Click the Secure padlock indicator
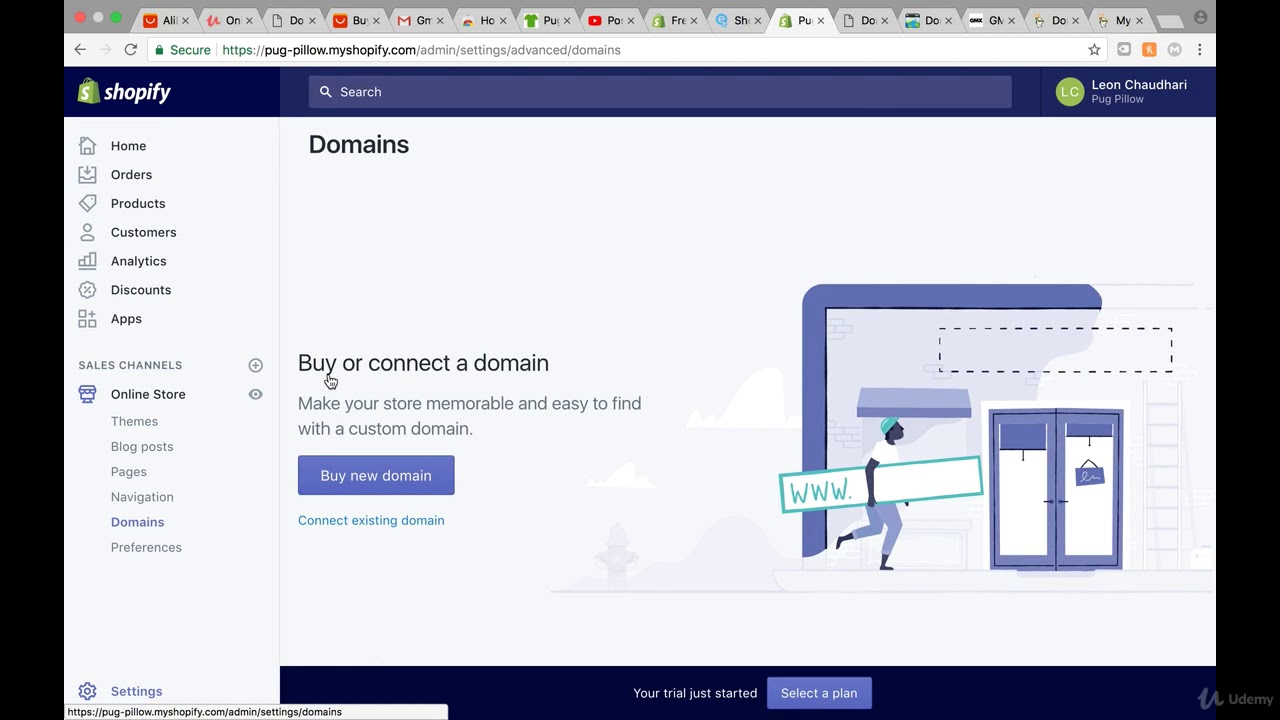The width and height of the screenshot is (1280, 720). [x=182, y=50]
